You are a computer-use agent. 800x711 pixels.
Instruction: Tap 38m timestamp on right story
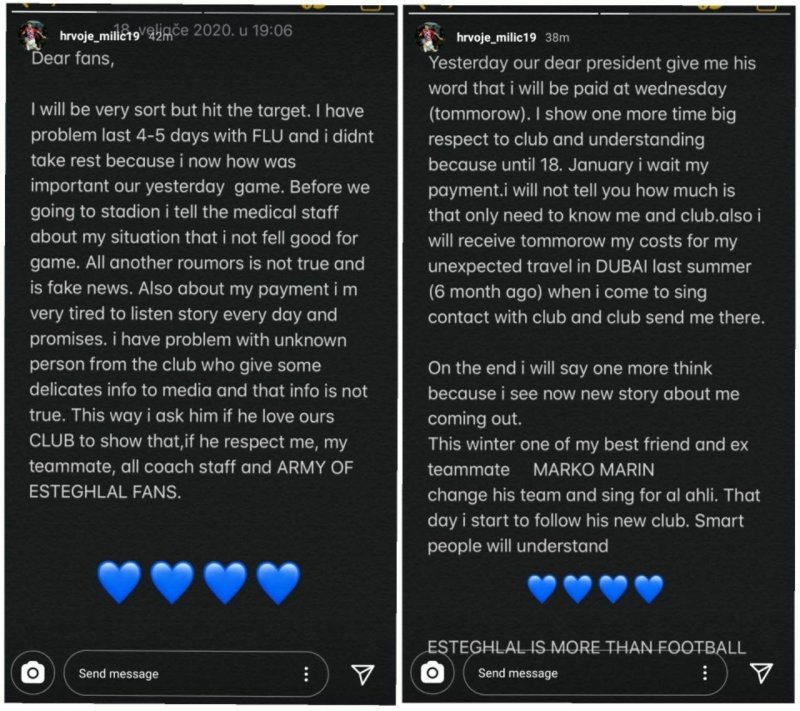click(x=557, y=37)
